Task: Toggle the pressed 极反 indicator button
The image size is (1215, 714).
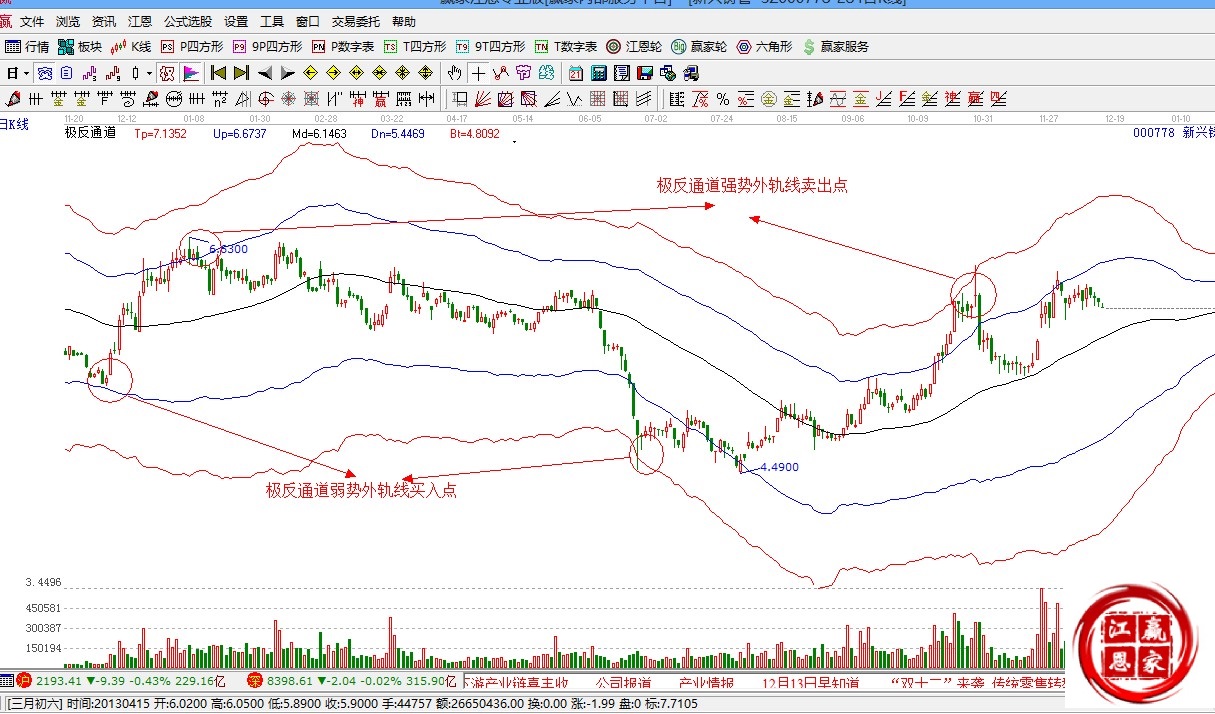Action: (167, 73)
